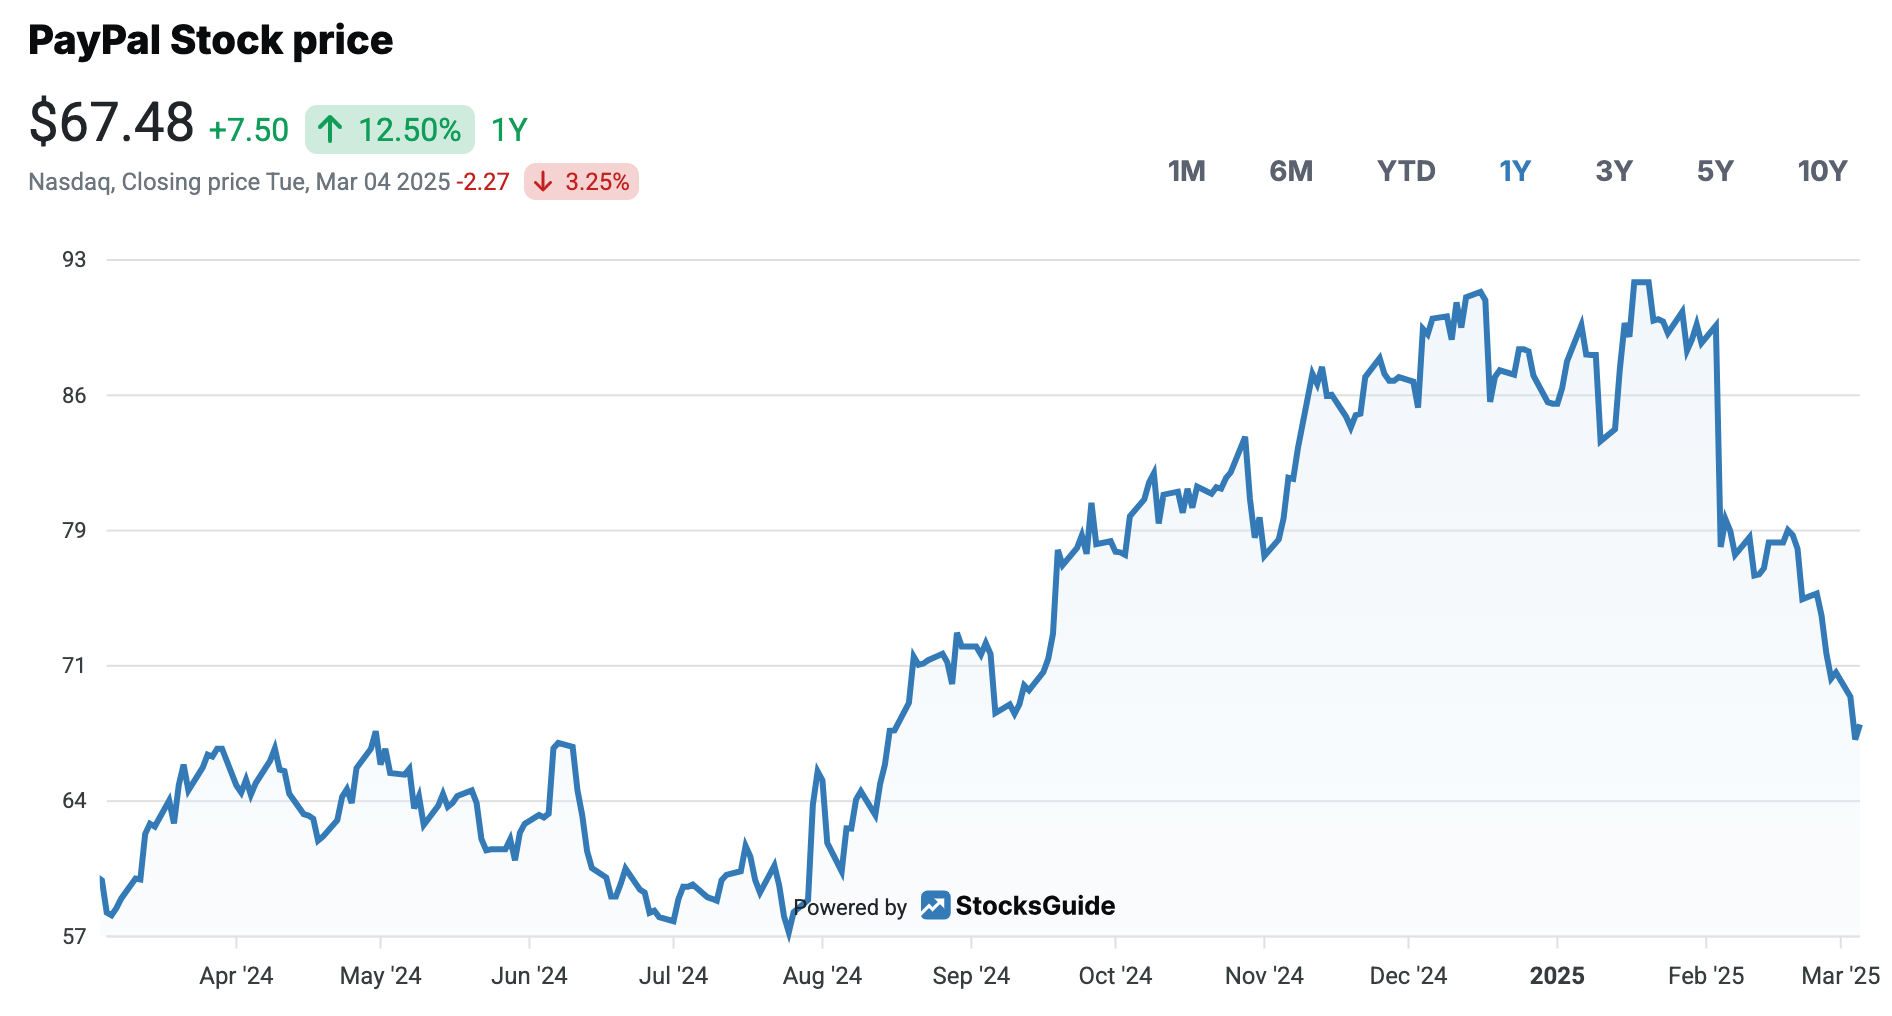Click the Nov '24 axis label
1892x1016 pixels.
(x=1264, y=976)
